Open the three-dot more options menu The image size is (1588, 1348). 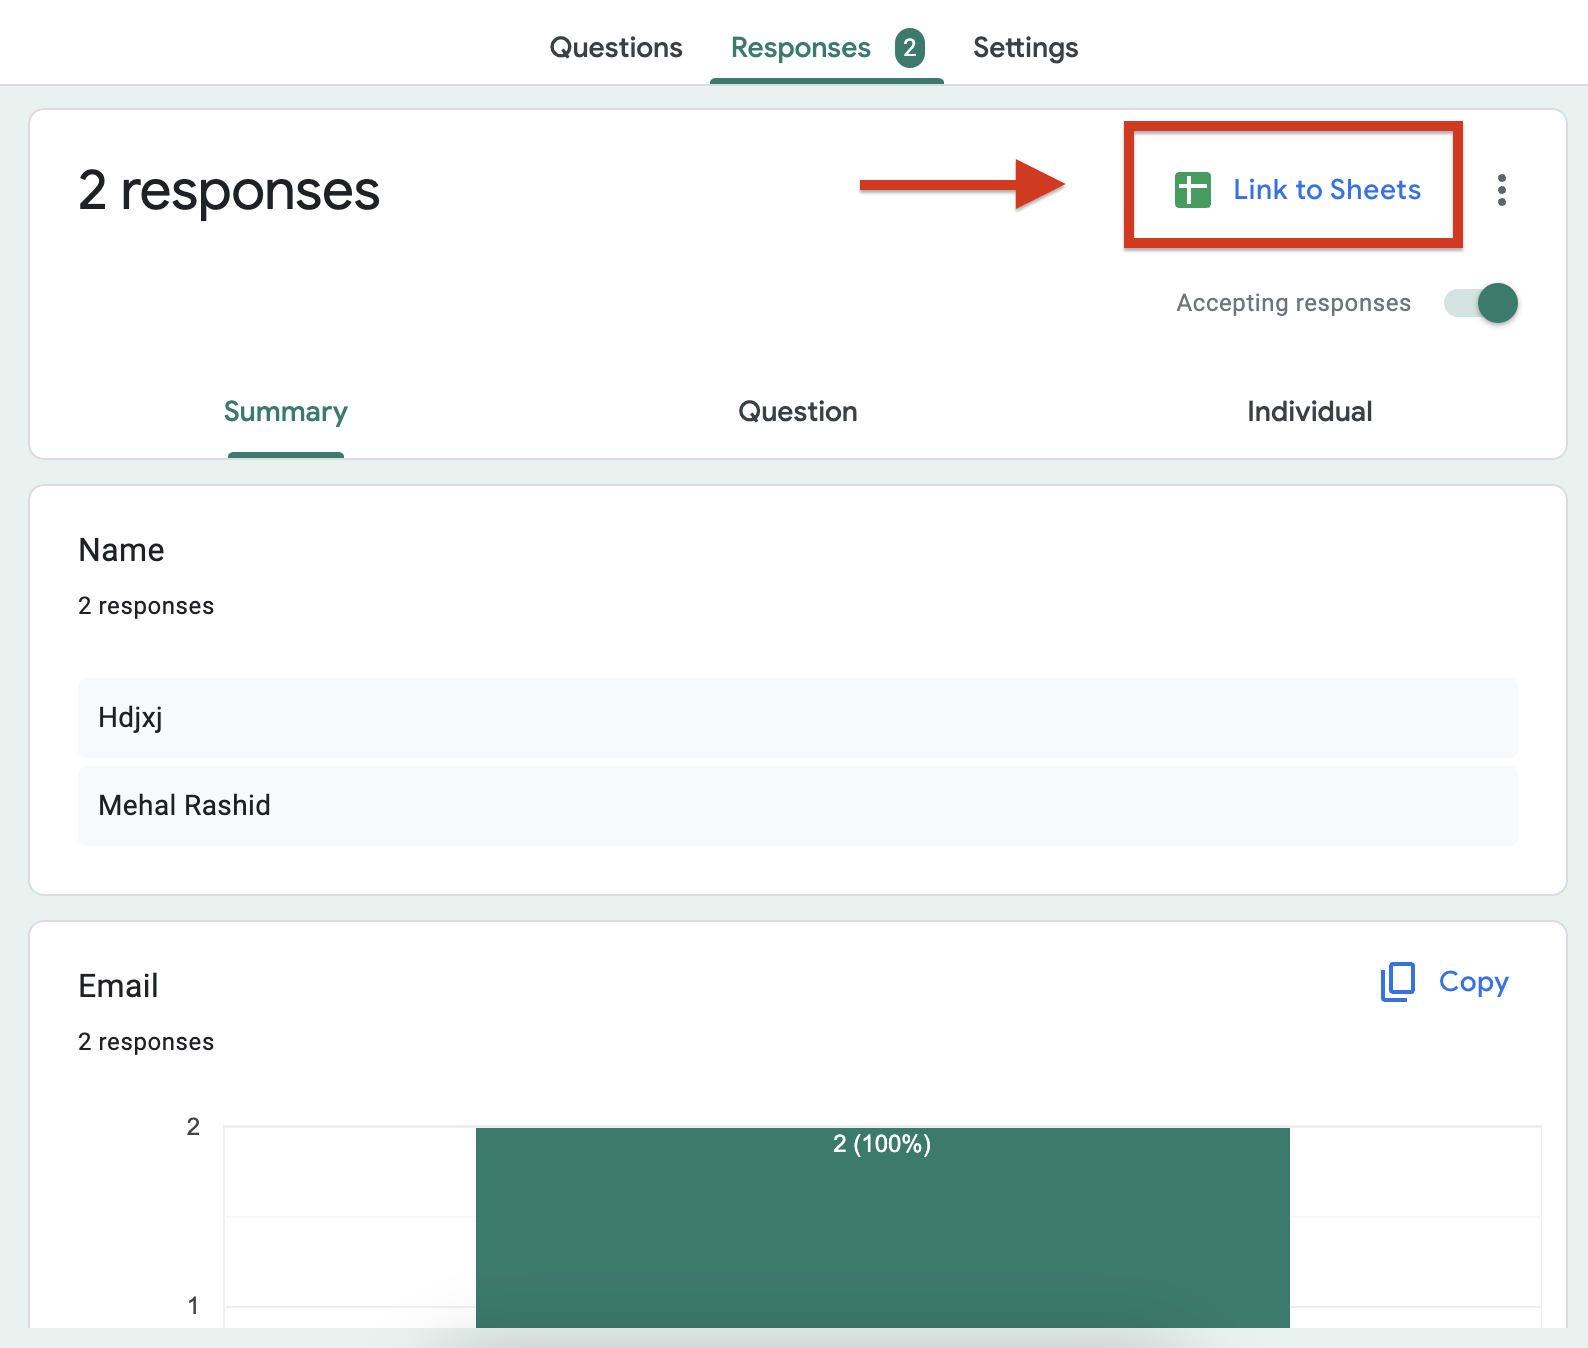click(1501, 190)
